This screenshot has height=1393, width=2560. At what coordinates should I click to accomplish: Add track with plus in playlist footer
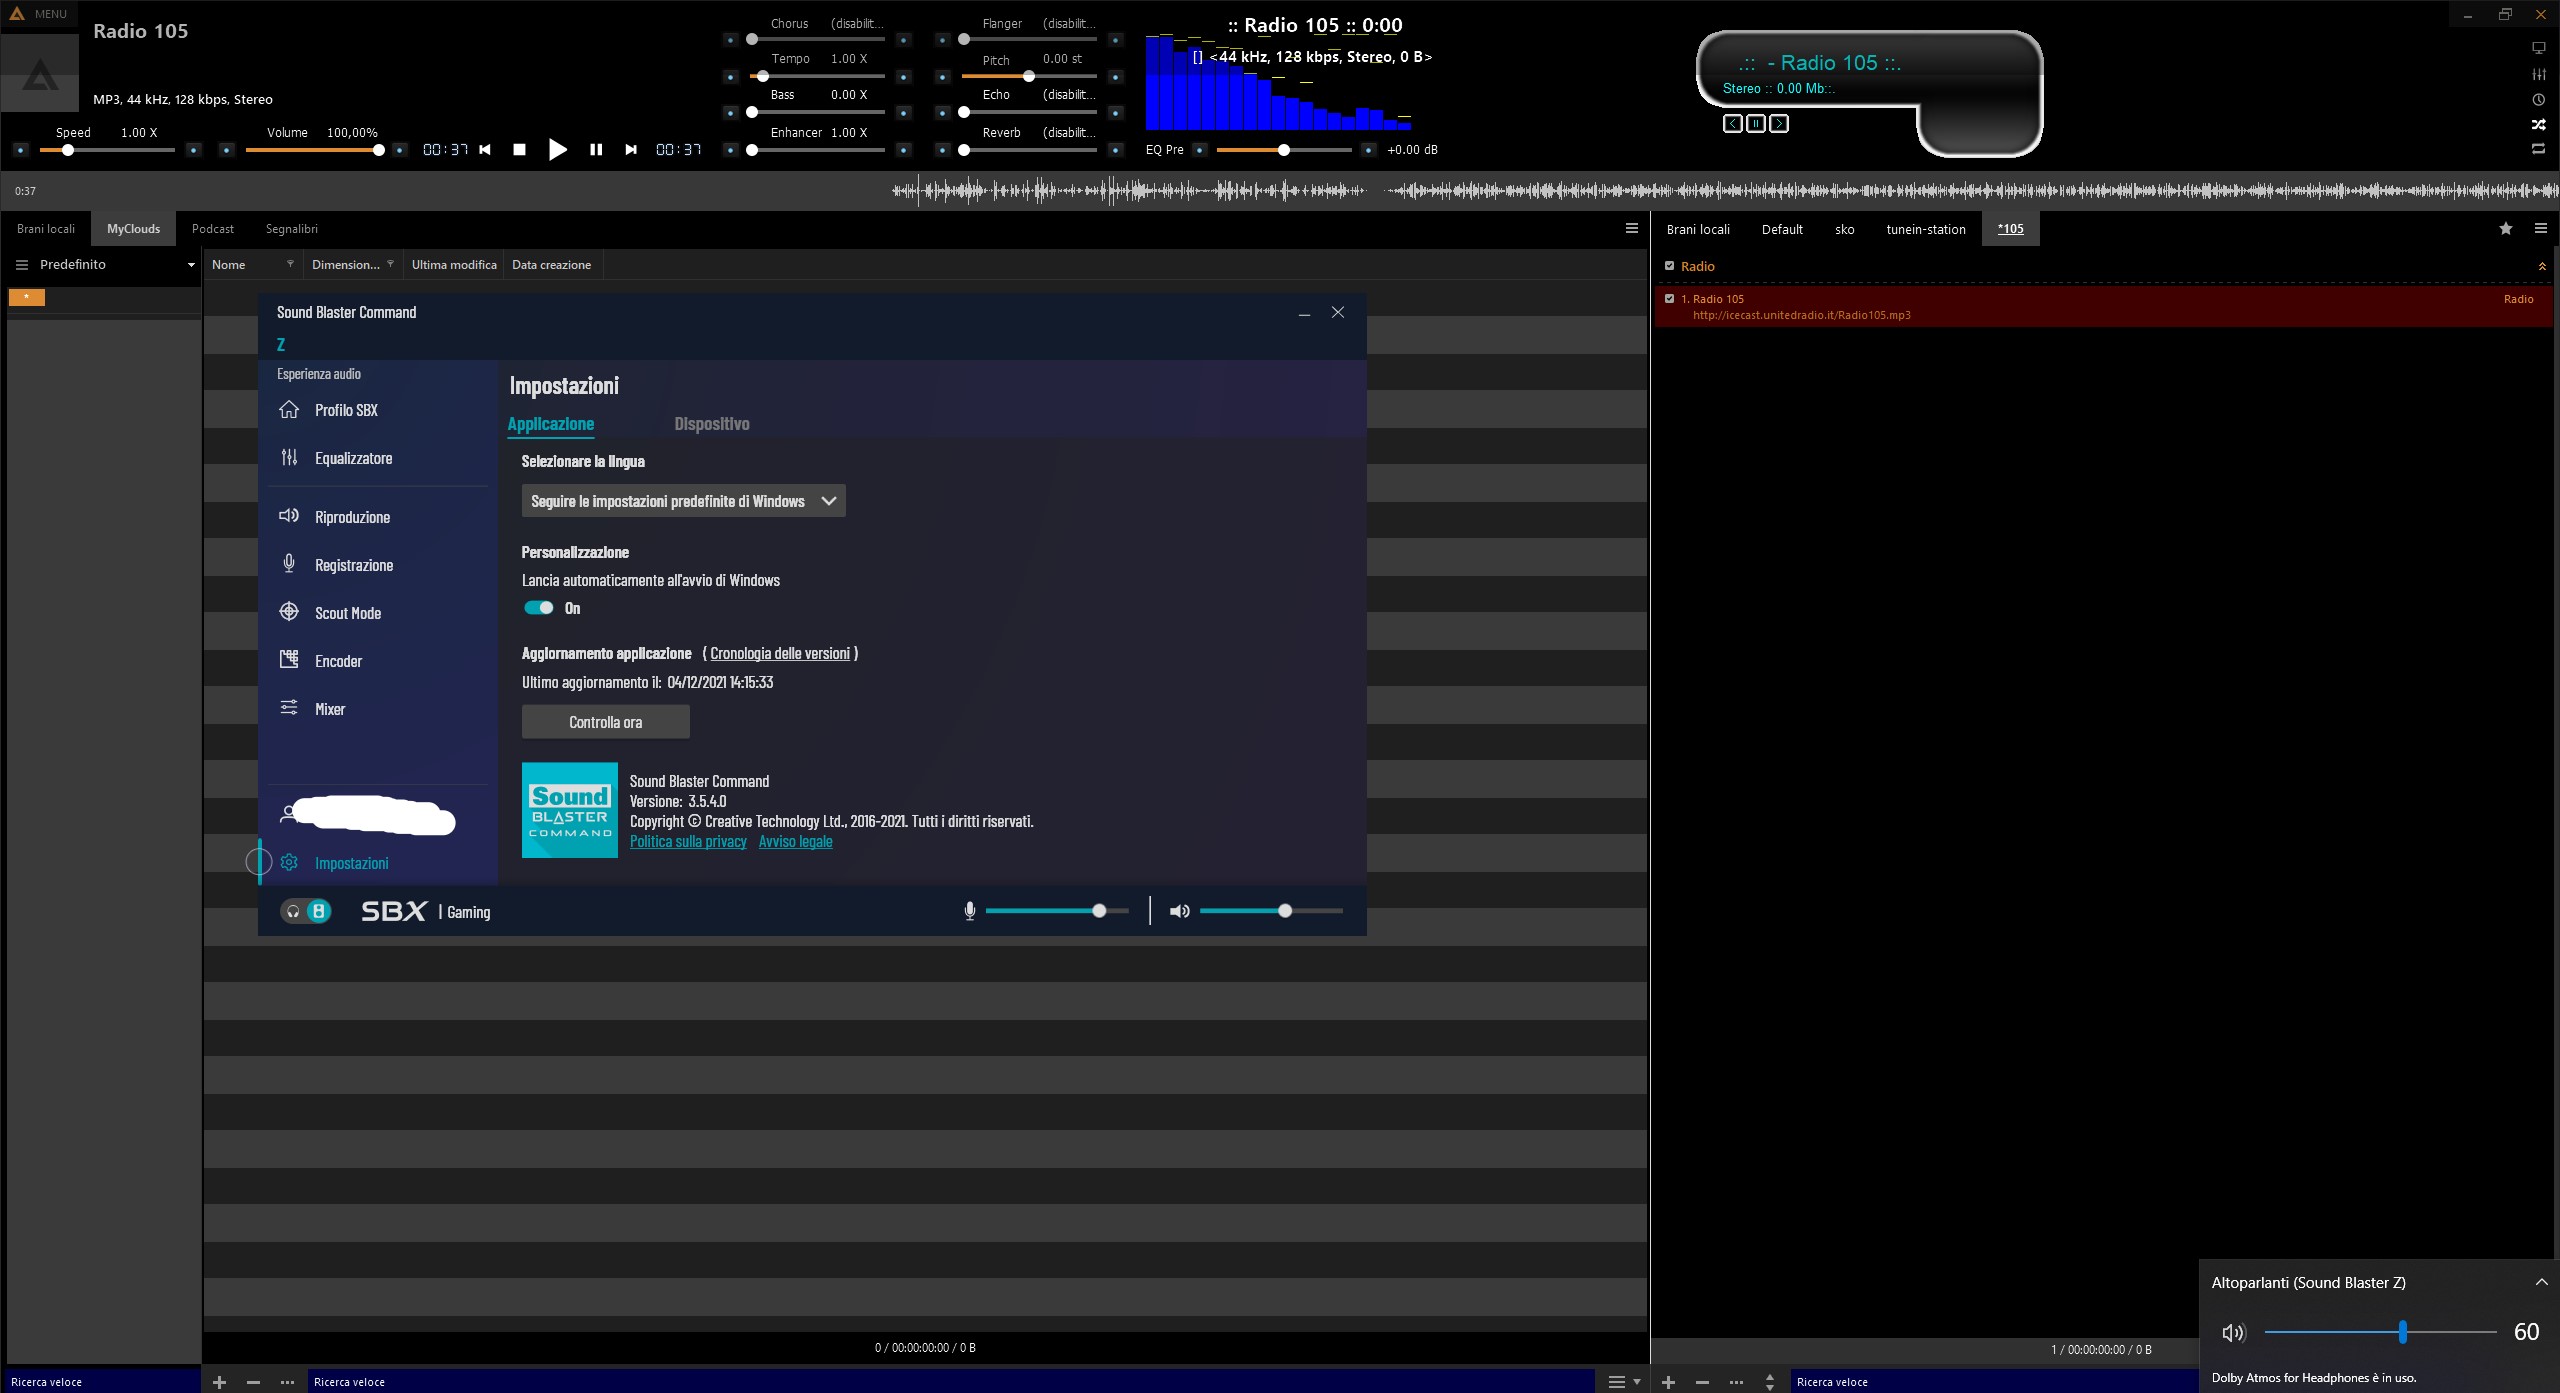click(1668, 1382)
